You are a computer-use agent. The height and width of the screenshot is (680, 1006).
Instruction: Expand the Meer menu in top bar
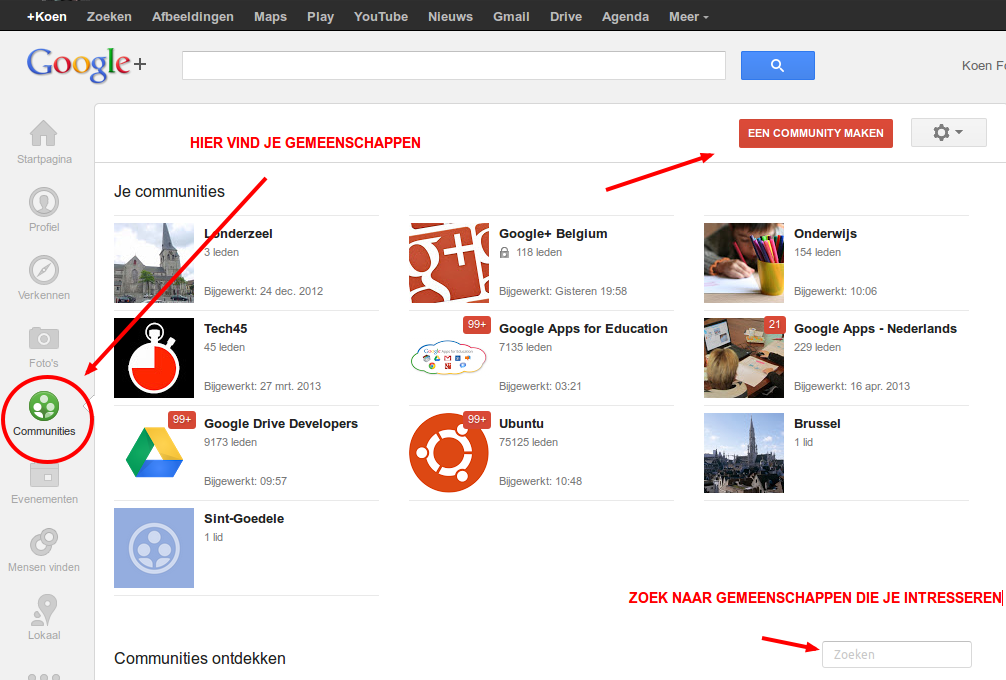[688, 17]
